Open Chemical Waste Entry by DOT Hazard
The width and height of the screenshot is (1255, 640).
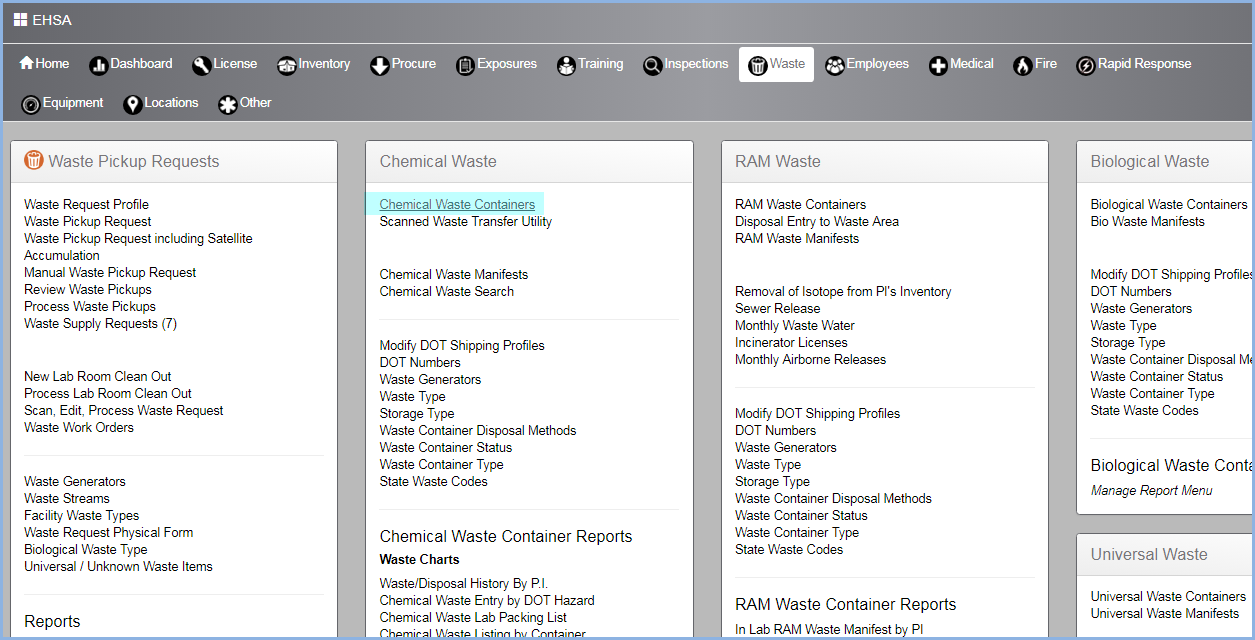tap(487, 601)
